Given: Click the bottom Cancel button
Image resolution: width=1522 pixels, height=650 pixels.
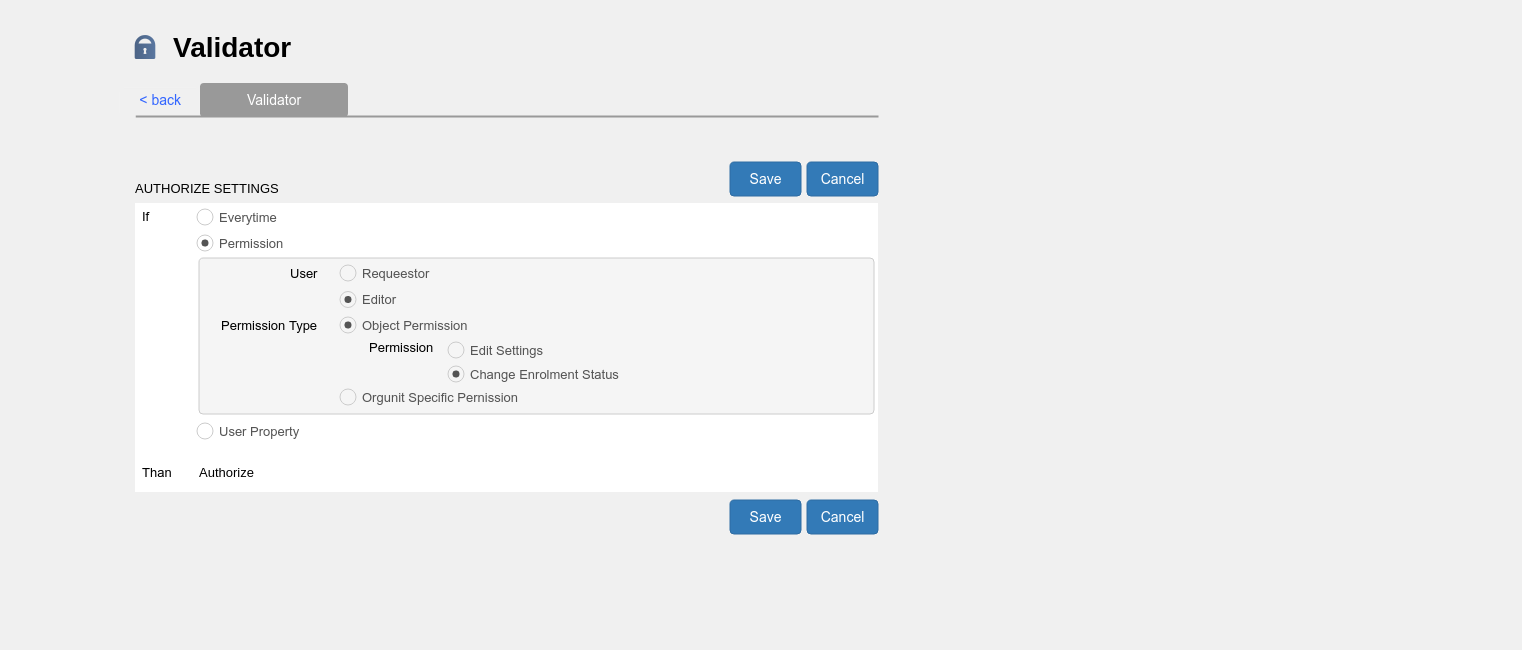Looking at the screenshot, I should click(x=842, y=517).
